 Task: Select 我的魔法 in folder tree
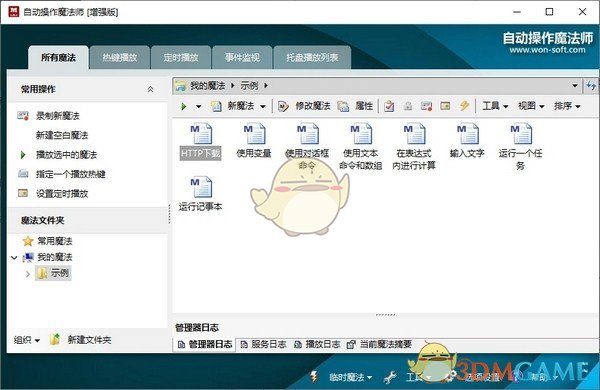(x=55, y=257)
